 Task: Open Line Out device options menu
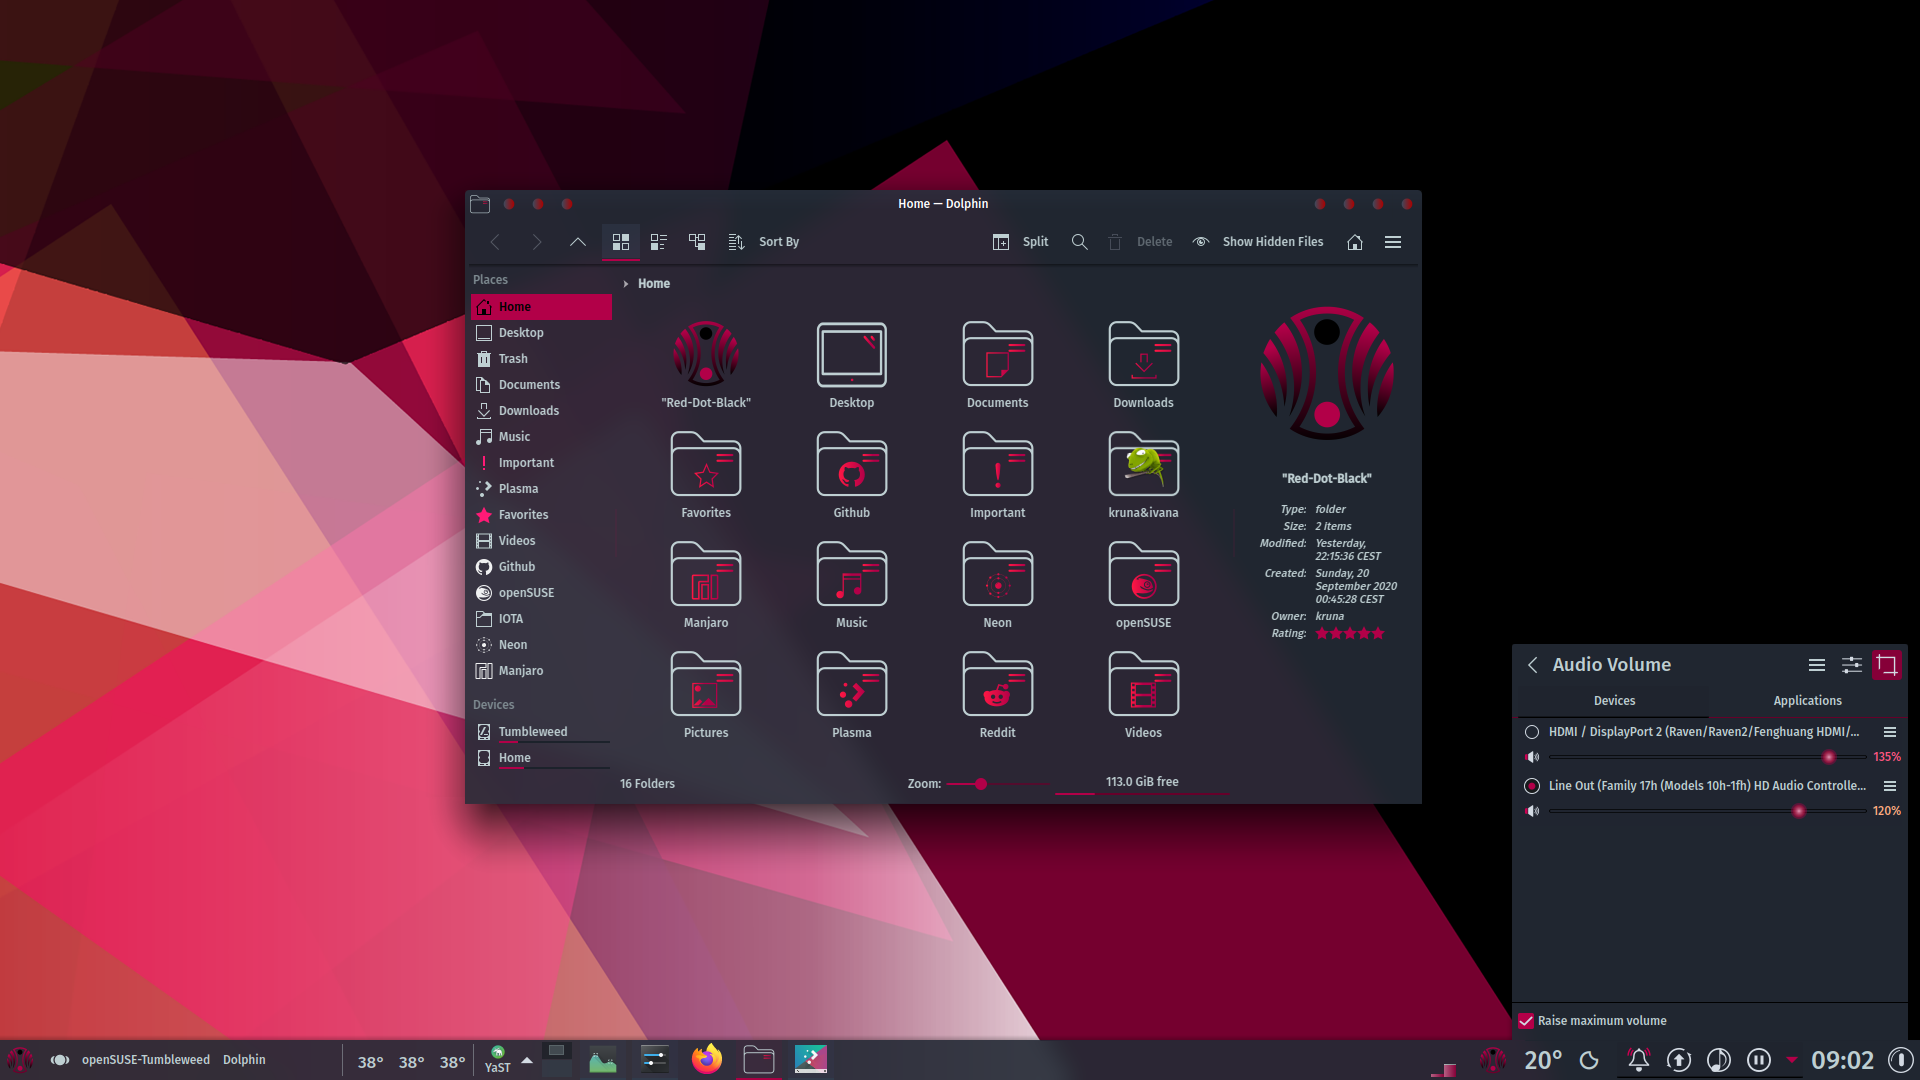coord(1890,786)
